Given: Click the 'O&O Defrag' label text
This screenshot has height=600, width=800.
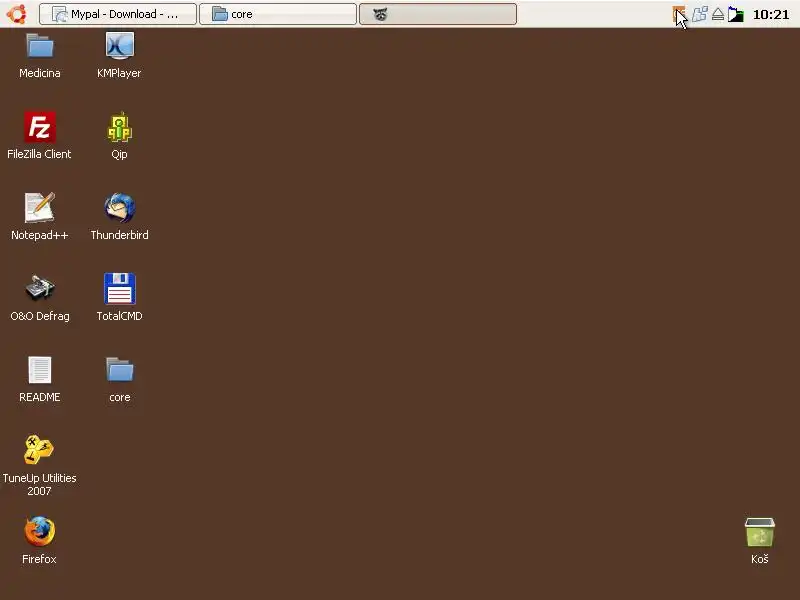Looking at the screenshot, I should pos(40,316).
